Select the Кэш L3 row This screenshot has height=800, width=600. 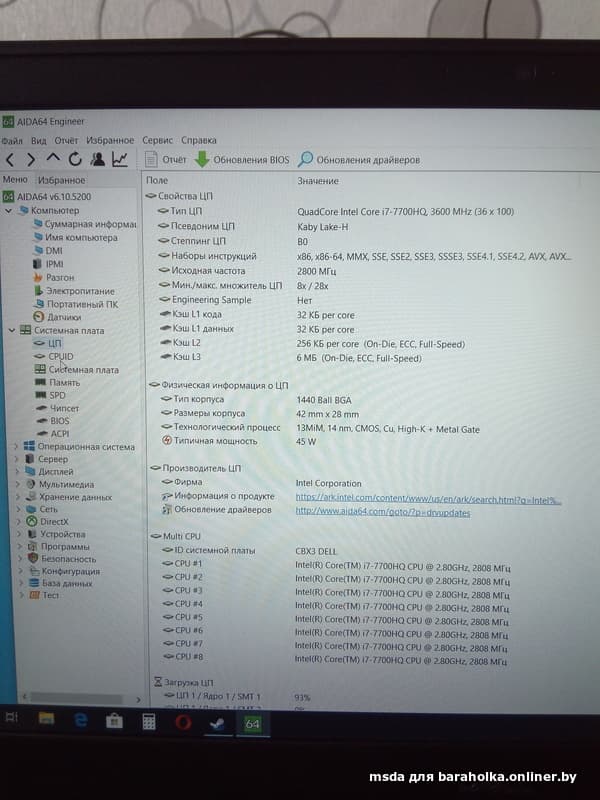coord(291,358)
